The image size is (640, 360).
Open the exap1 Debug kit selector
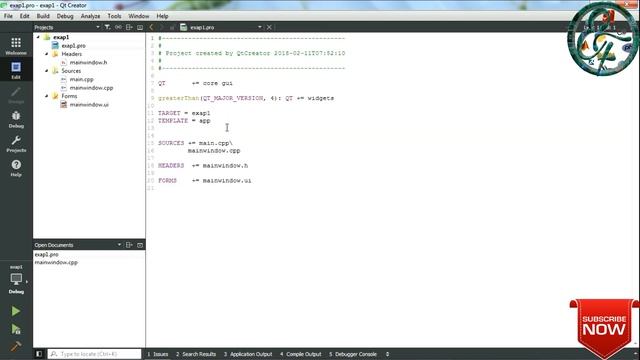(x=16, y=280)
